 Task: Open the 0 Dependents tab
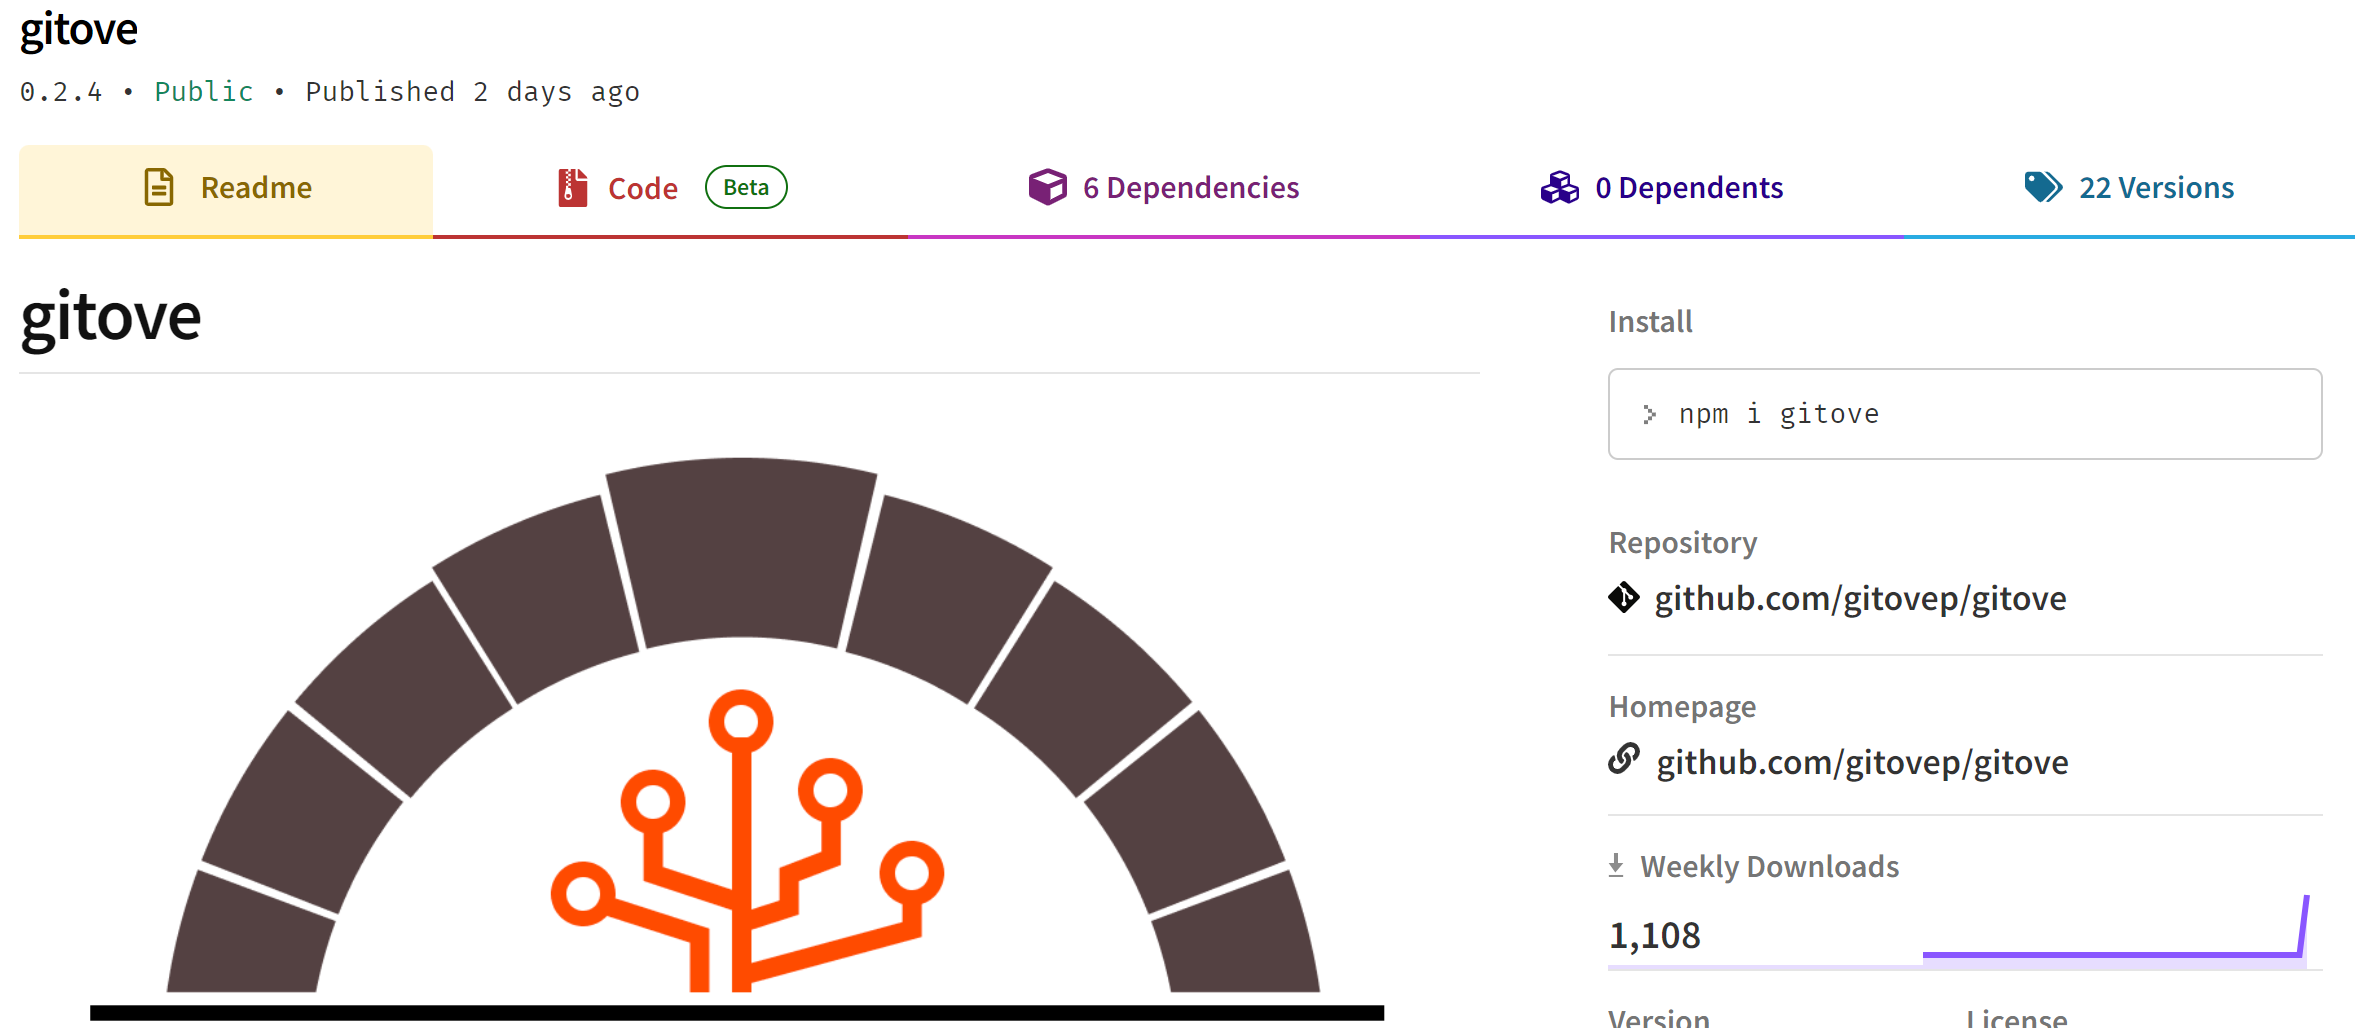click(1662, 189)
